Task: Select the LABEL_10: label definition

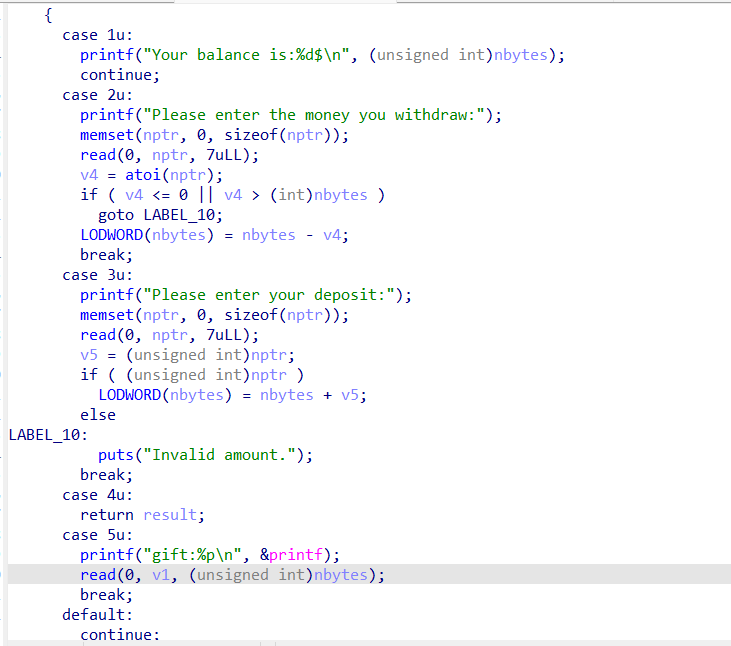Action: (x=47, y=435)
